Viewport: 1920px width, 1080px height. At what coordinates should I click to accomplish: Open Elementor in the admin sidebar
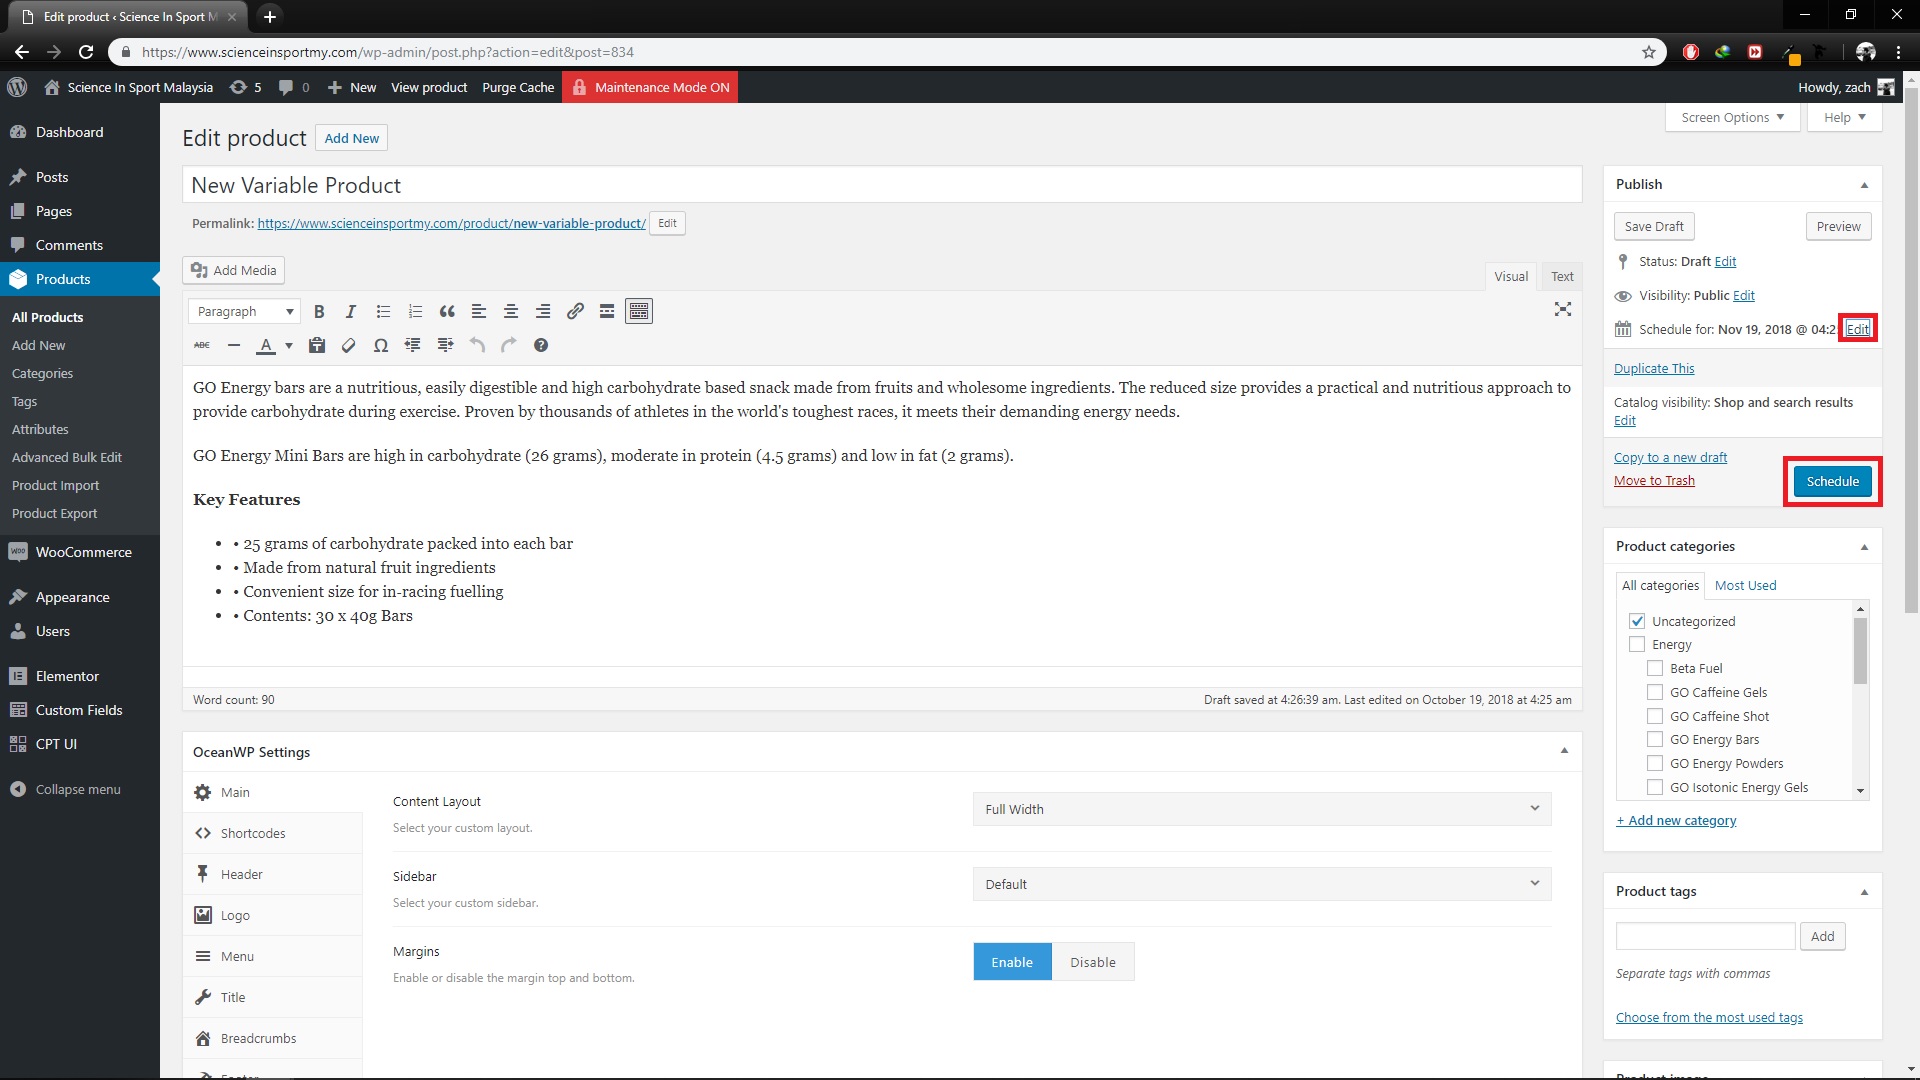coord(80,676)
